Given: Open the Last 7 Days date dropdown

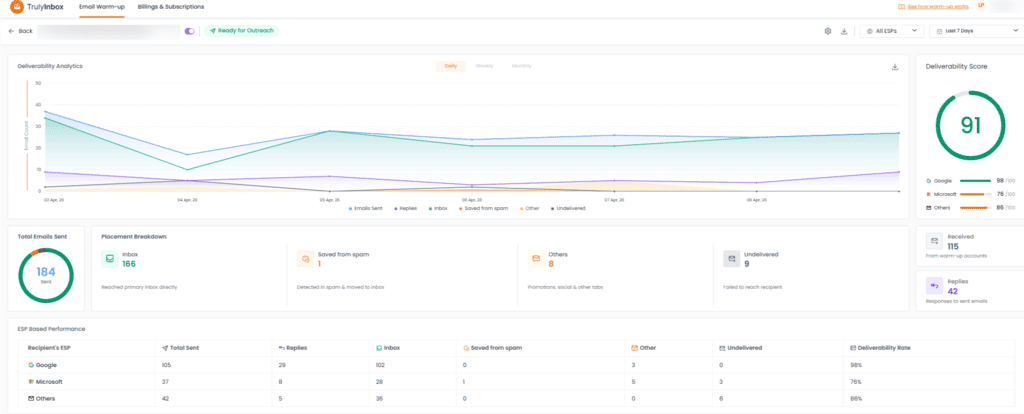Looking at the screenshot, I should tap(976, 31).
